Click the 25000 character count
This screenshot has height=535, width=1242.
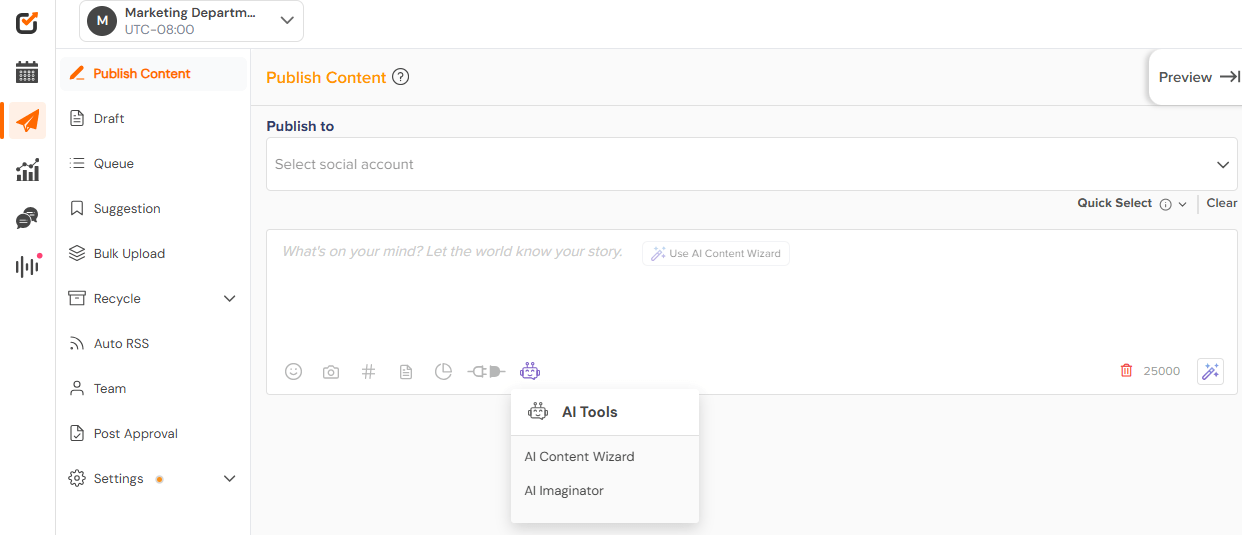pyautogui.click(x=1162, y=371)
